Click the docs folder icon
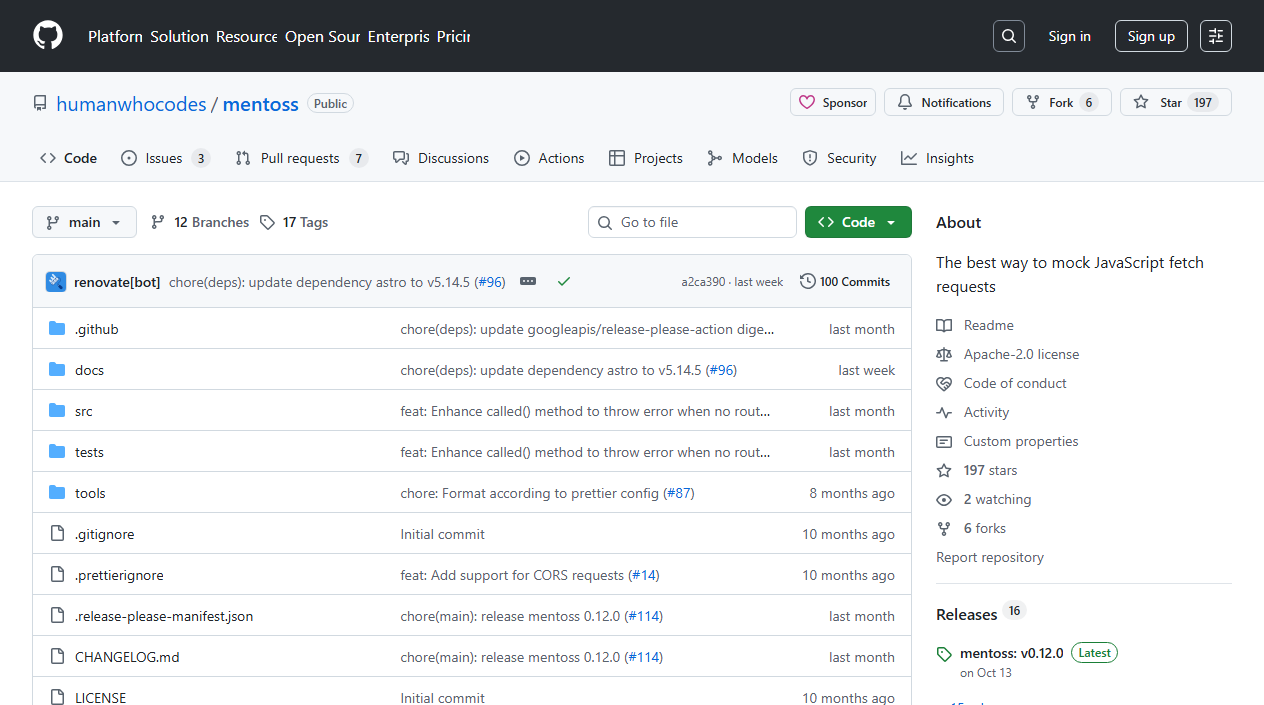 [57, 370]
